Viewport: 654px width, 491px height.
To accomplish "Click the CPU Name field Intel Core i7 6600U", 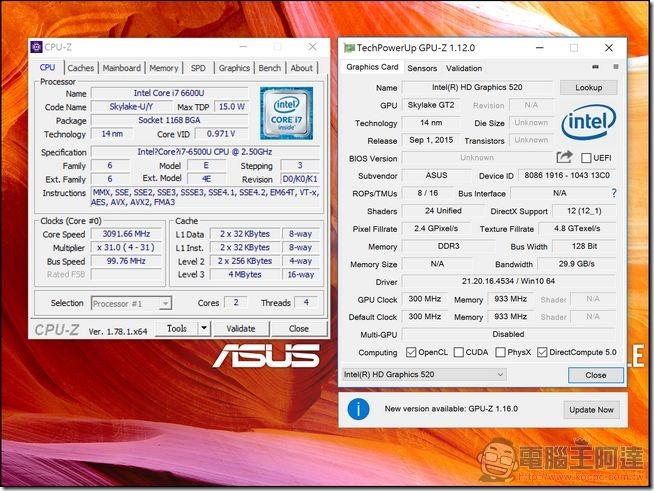I will tap(169, 93).
